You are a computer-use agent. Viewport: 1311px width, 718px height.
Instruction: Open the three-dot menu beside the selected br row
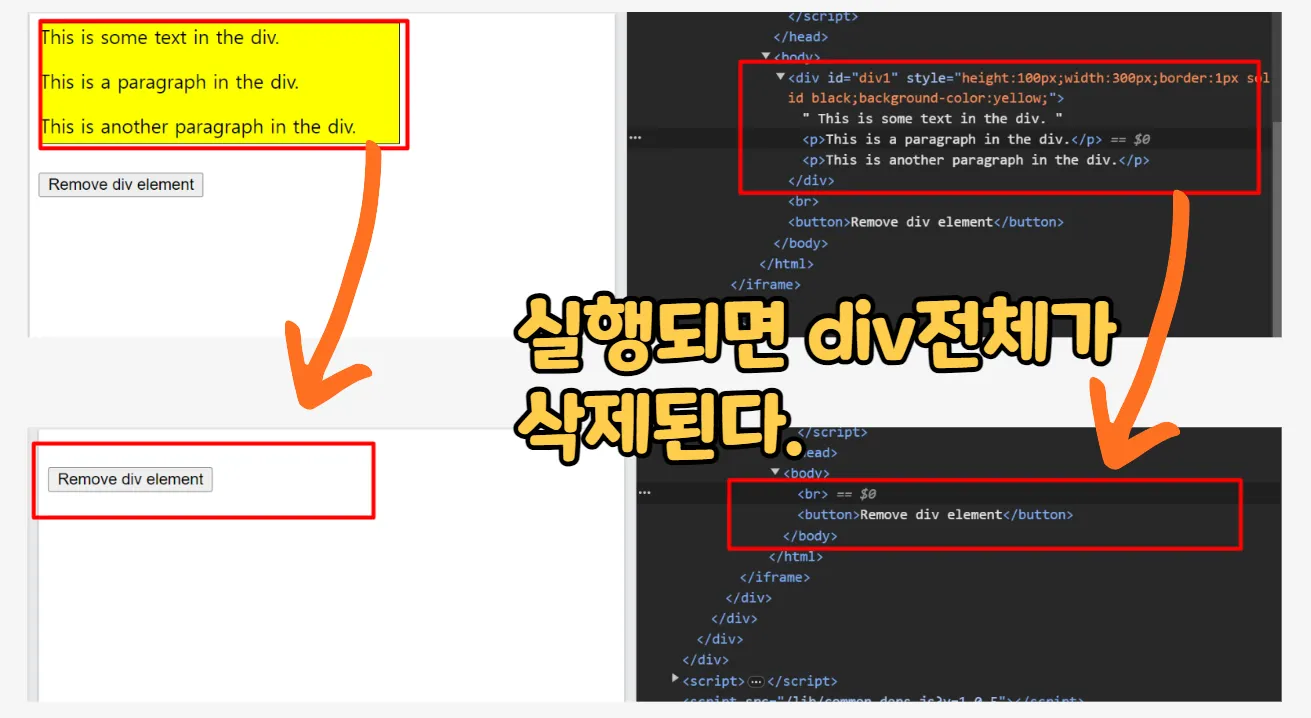coord(644,493)
